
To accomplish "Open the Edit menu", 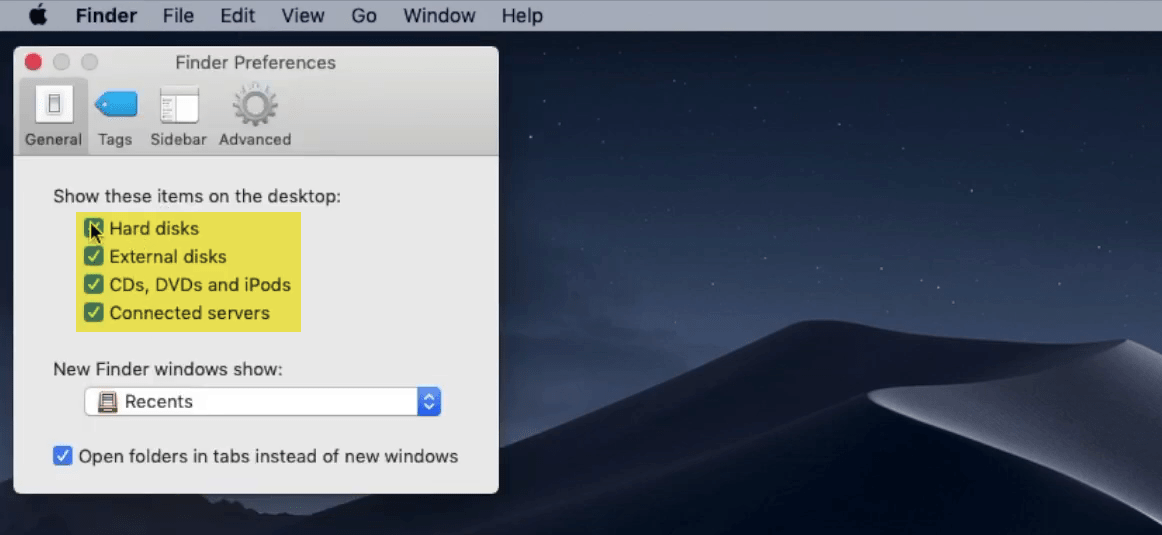I will 237,16.
